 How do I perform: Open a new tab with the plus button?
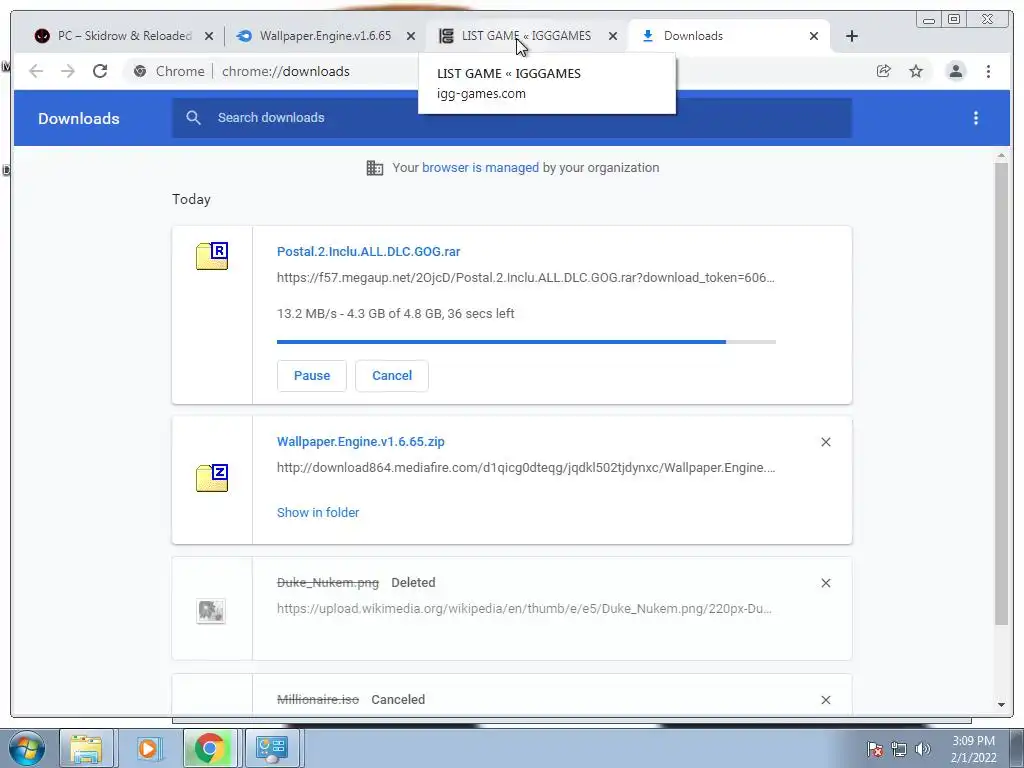[852, 37]
